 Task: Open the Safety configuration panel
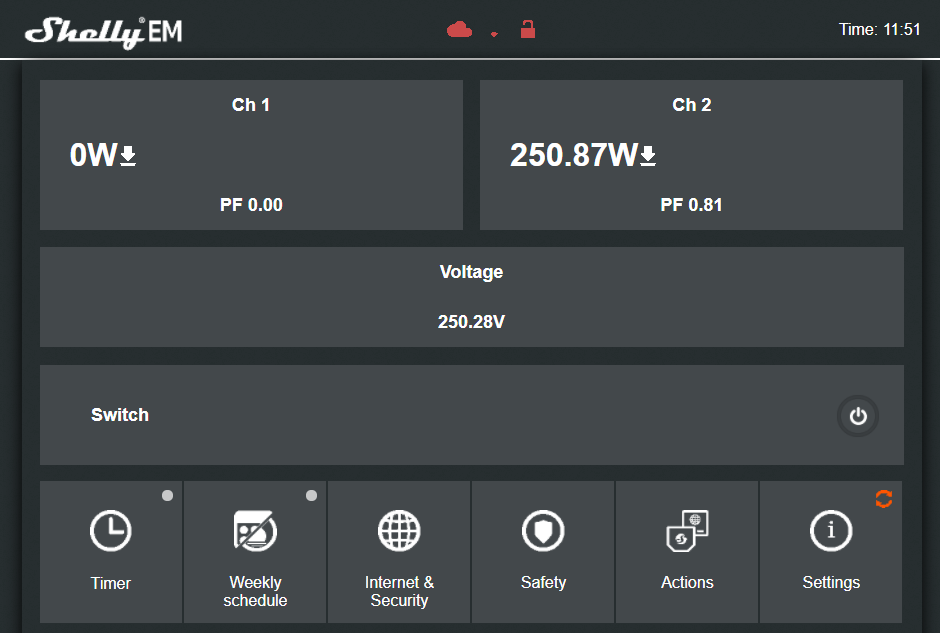(543, 552)
